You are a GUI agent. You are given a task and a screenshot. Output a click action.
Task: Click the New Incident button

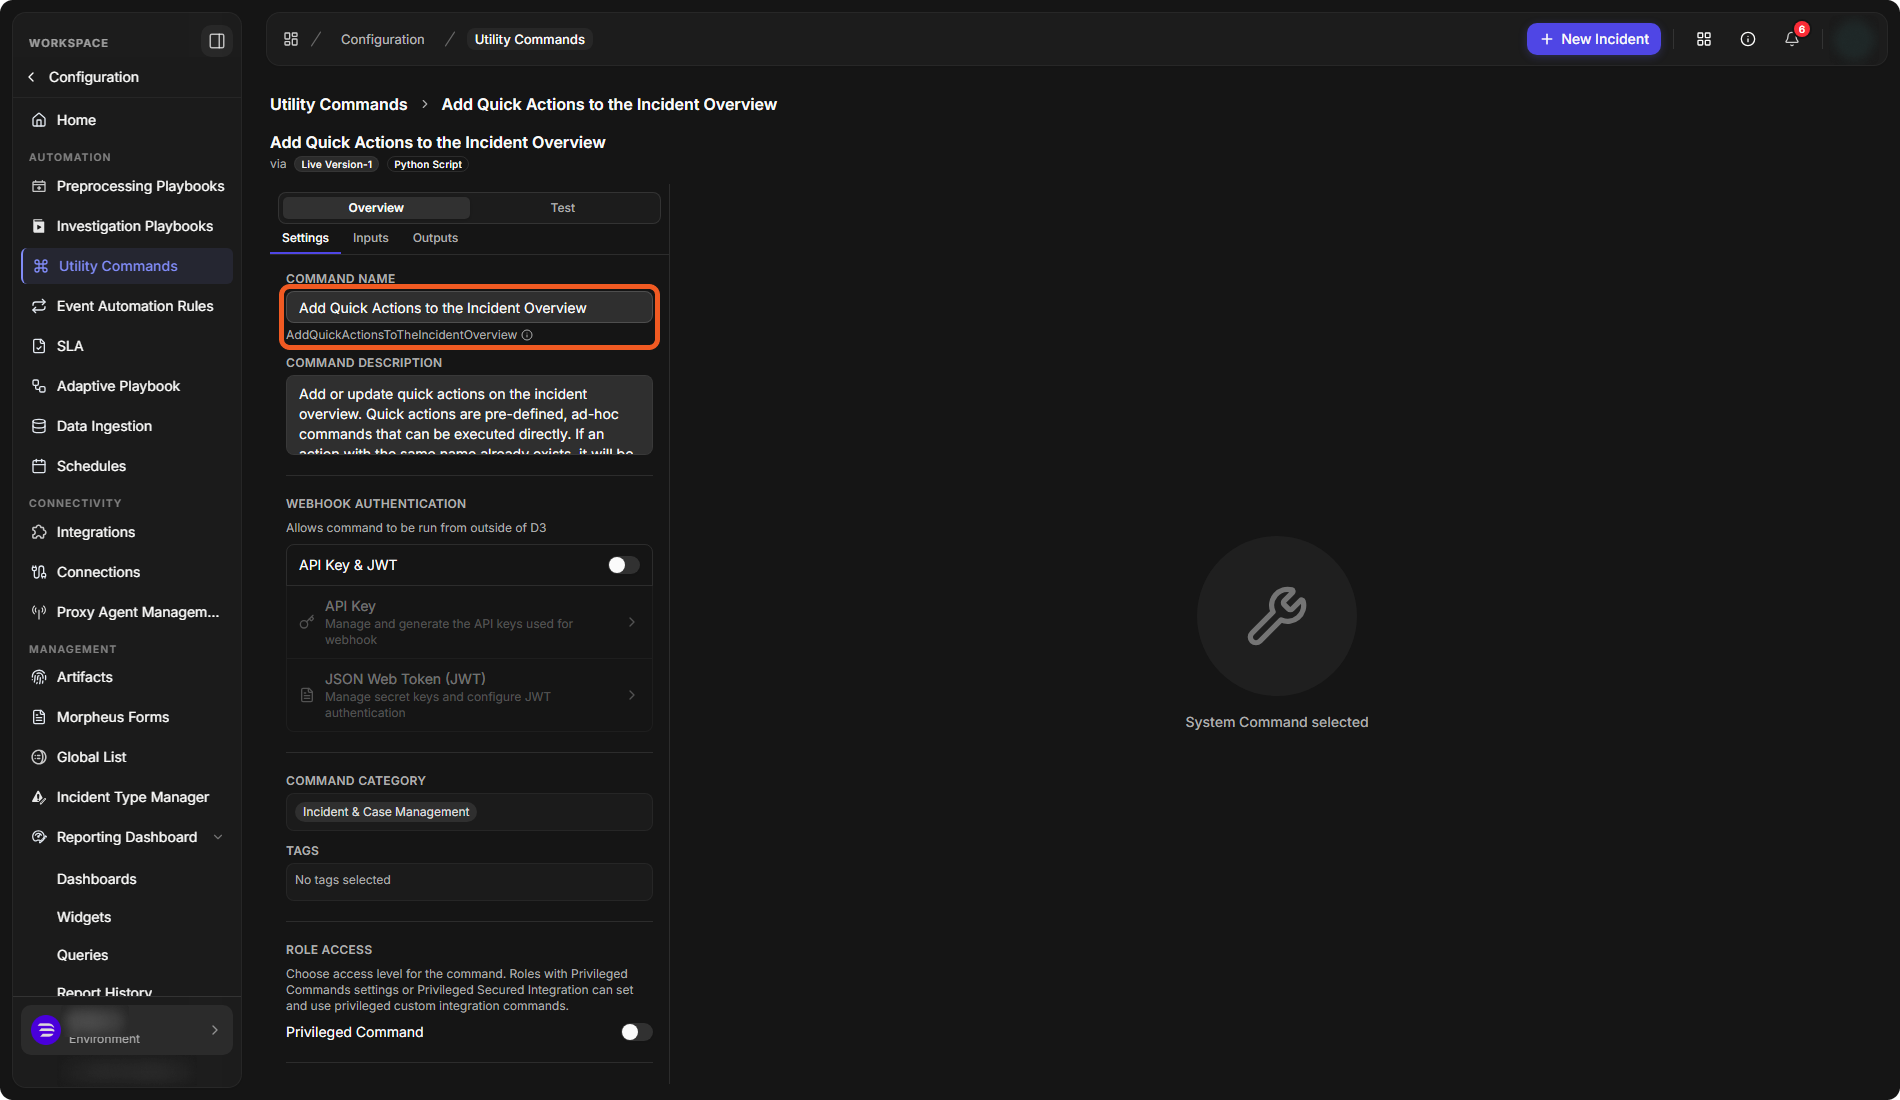pos(1594,39)
